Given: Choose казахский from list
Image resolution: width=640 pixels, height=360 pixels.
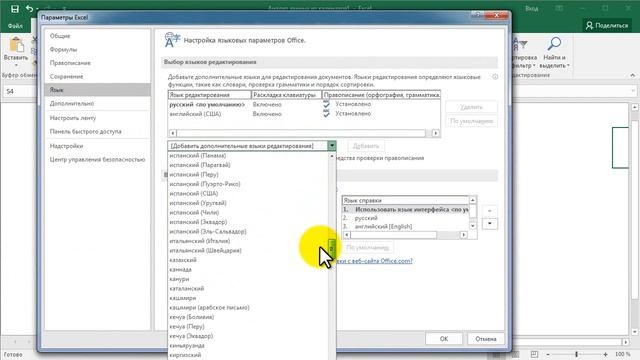Looking at the screenshot, I should pyautogui.click(x=248, y=260).
